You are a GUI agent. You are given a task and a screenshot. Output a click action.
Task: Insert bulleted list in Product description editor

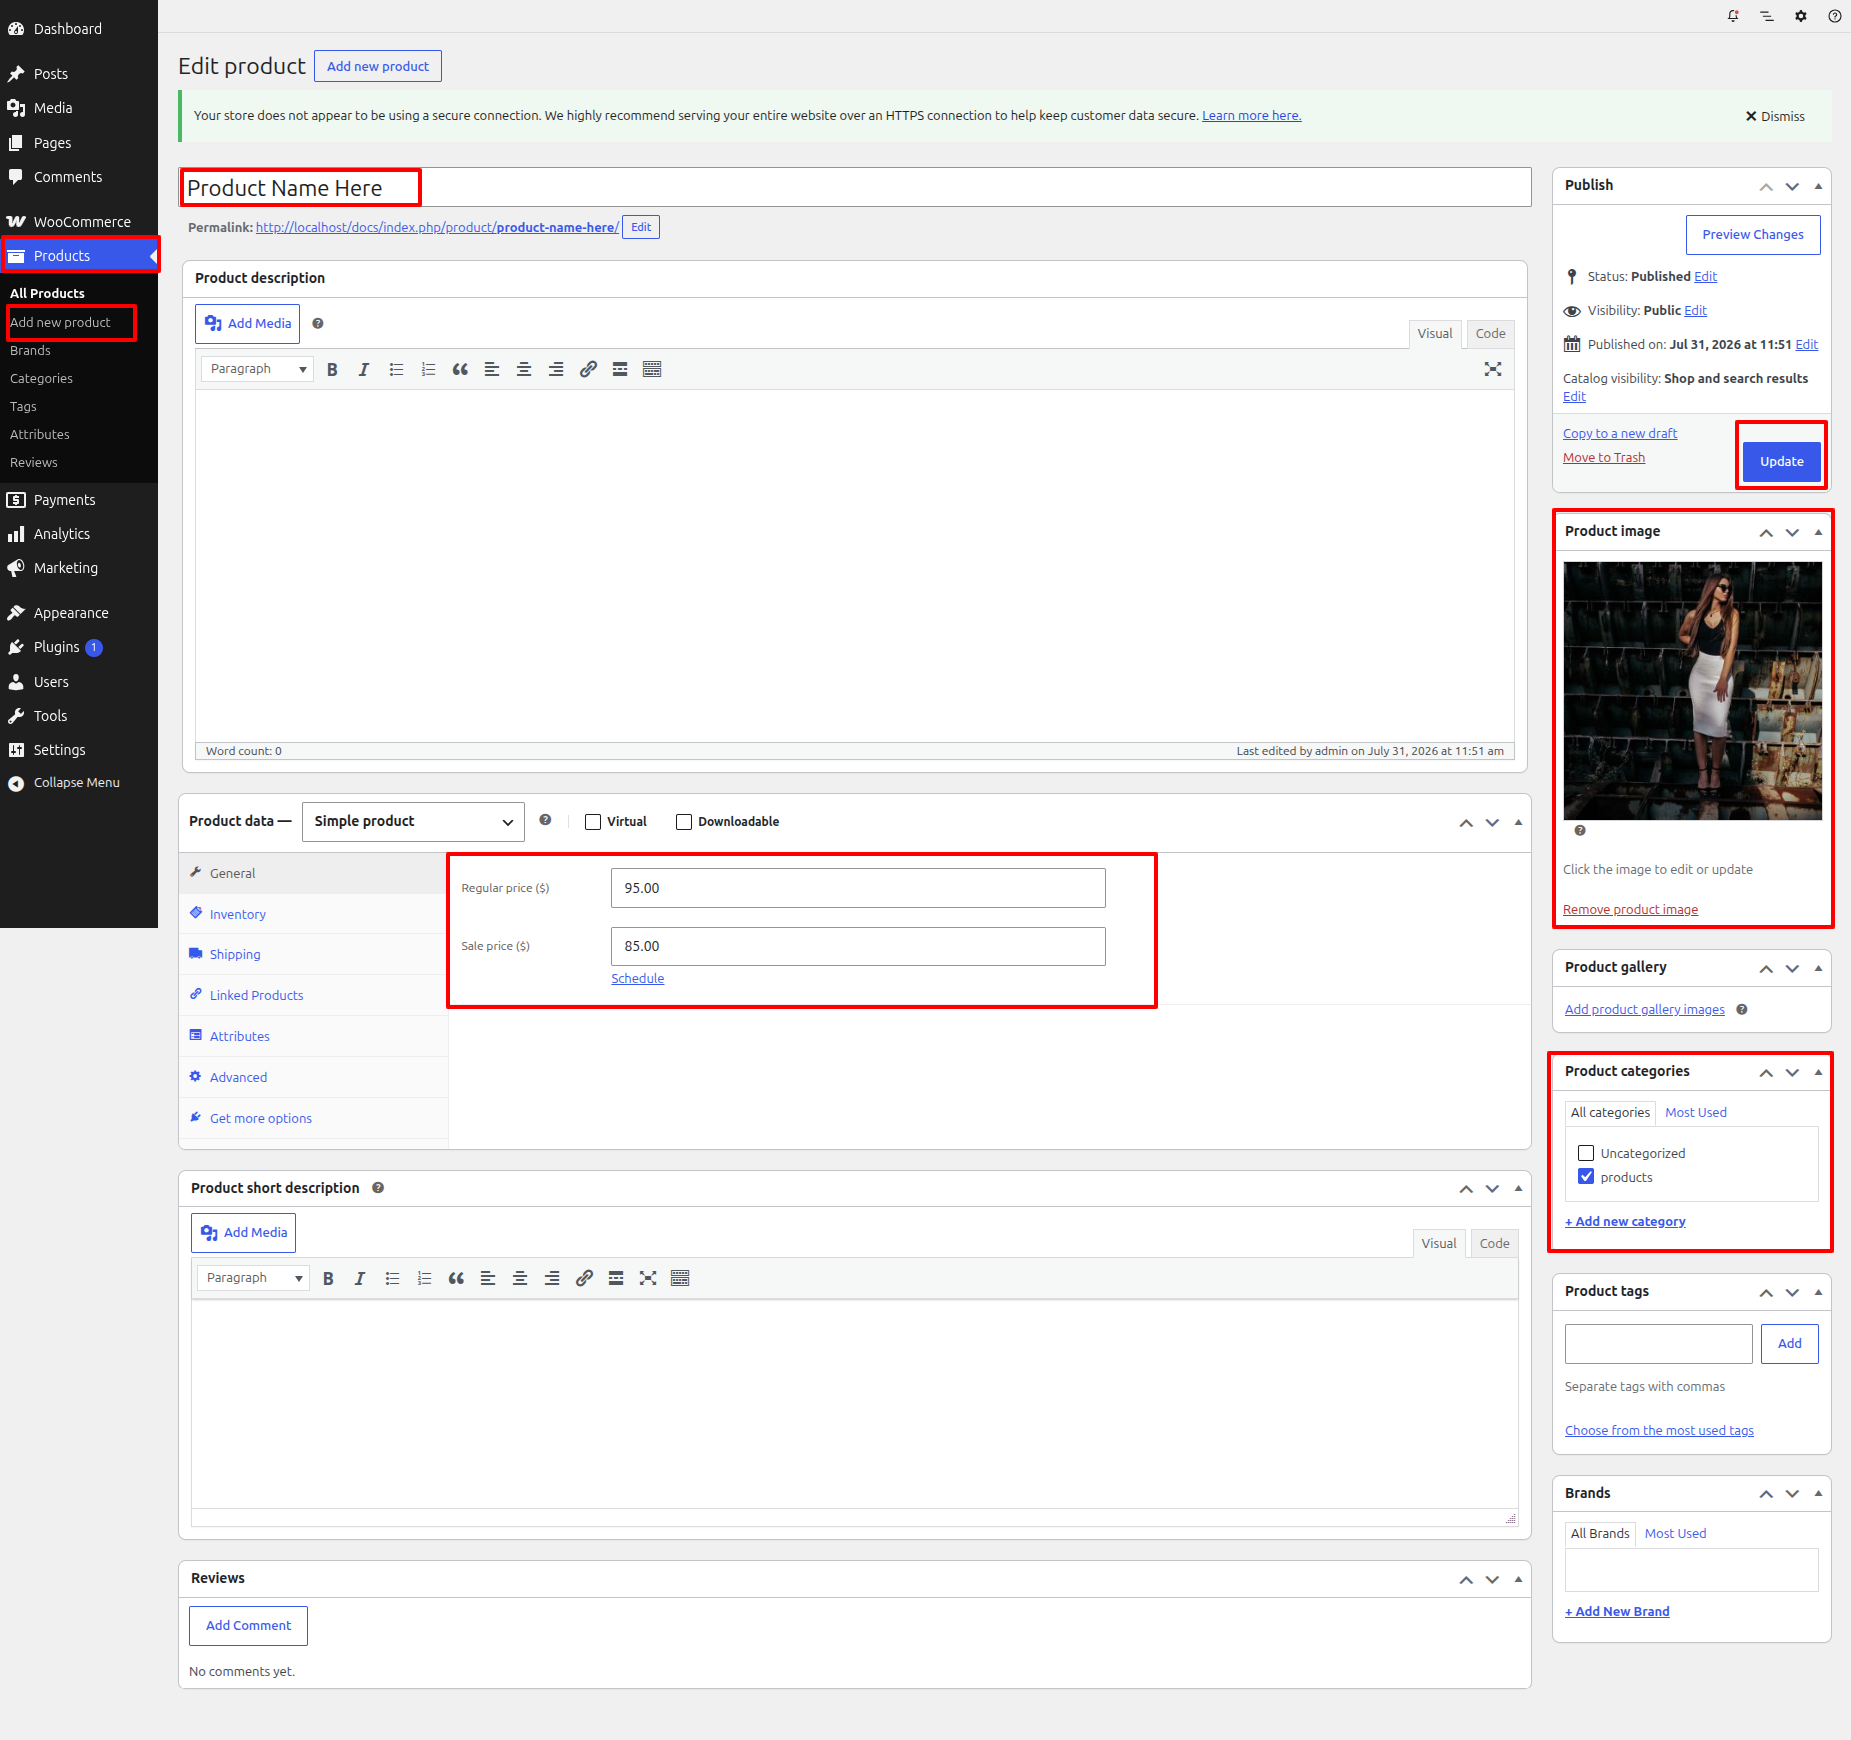point(396,369)
